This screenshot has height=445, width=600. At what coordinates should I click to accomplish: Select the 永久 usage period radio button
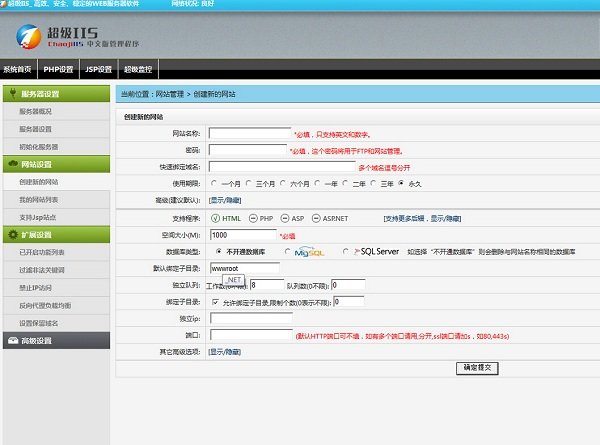(x=402, y=184)
